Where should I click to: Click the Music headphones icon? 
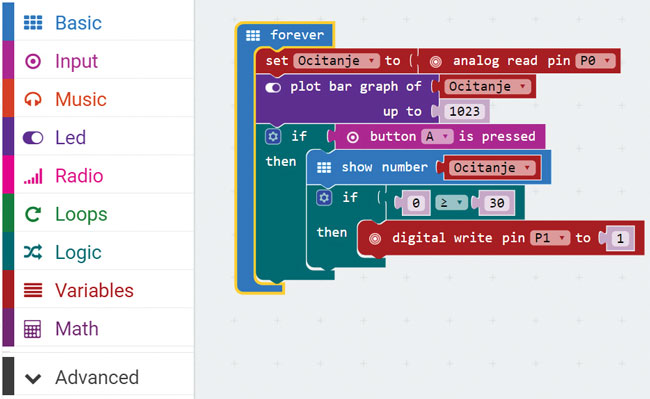coord(33,99)
